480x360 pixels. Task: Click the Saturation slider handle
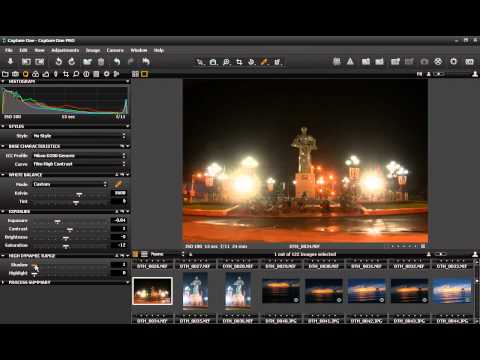(66, 246)
